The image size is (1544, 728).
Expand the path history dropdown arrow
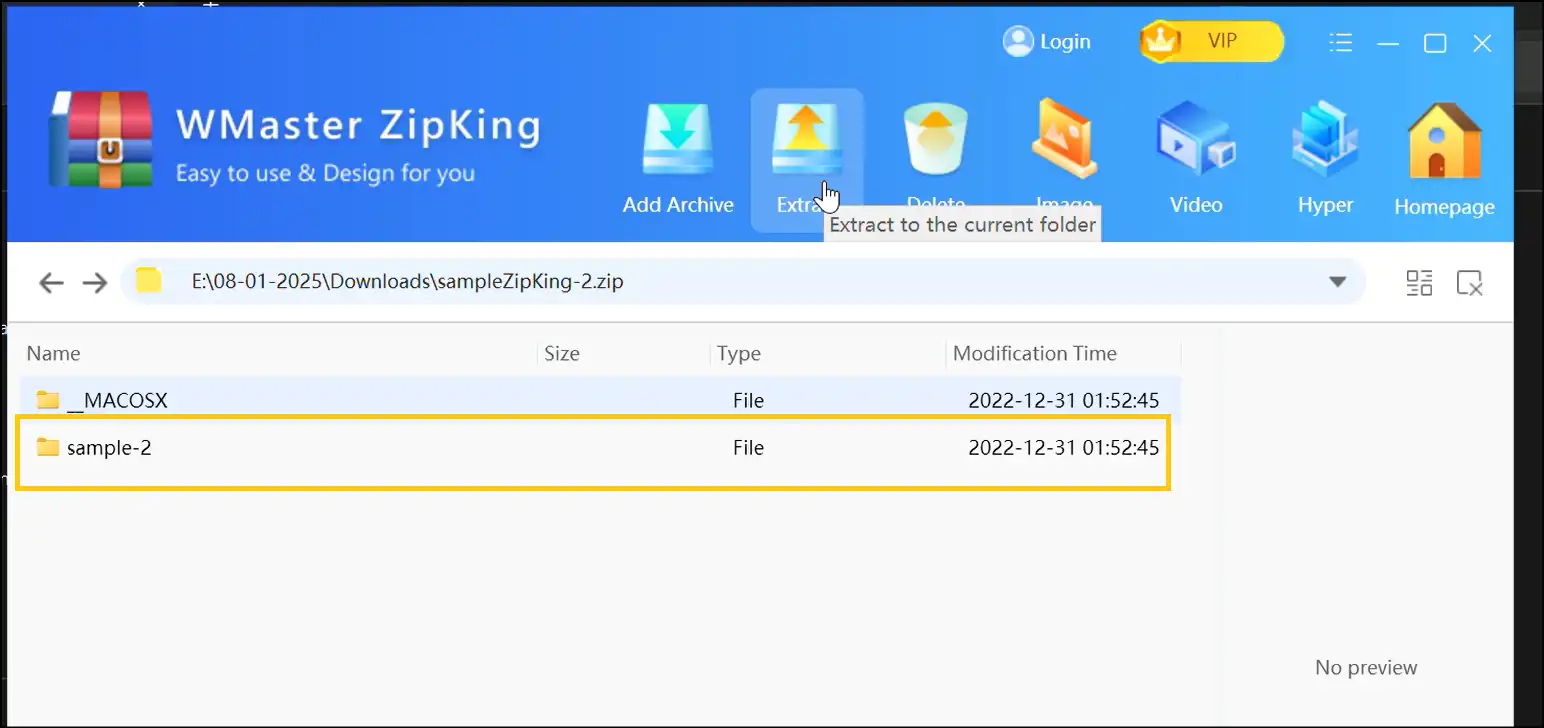pyautogui.click(x=1337, y=282)
